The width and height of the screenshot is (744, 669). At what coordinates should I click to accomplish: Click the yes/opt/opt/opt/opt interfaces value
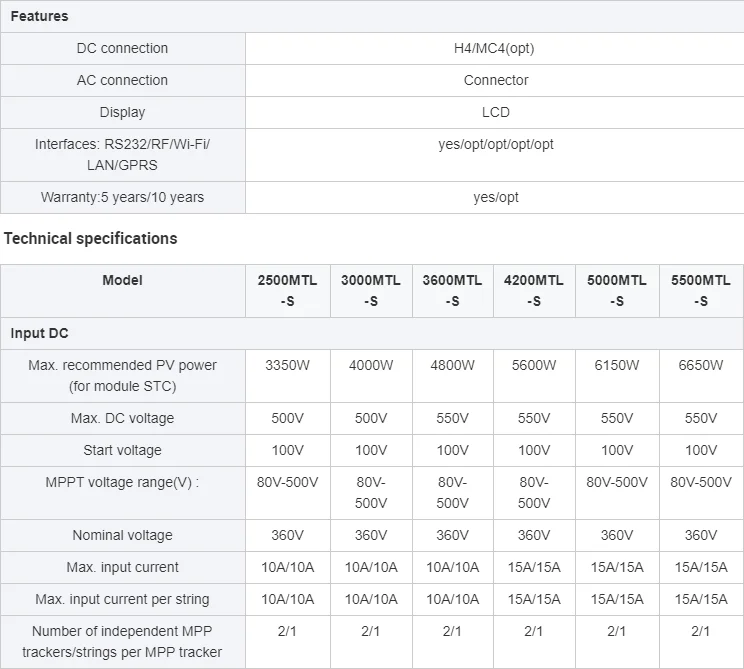(x=495, y=144)
